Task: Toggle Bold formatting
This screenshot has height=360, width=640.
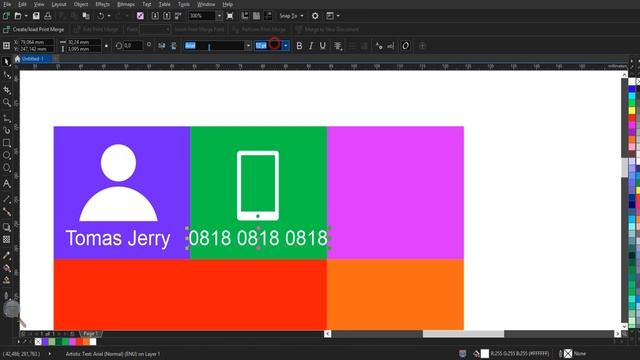Action: click(299, 46)
